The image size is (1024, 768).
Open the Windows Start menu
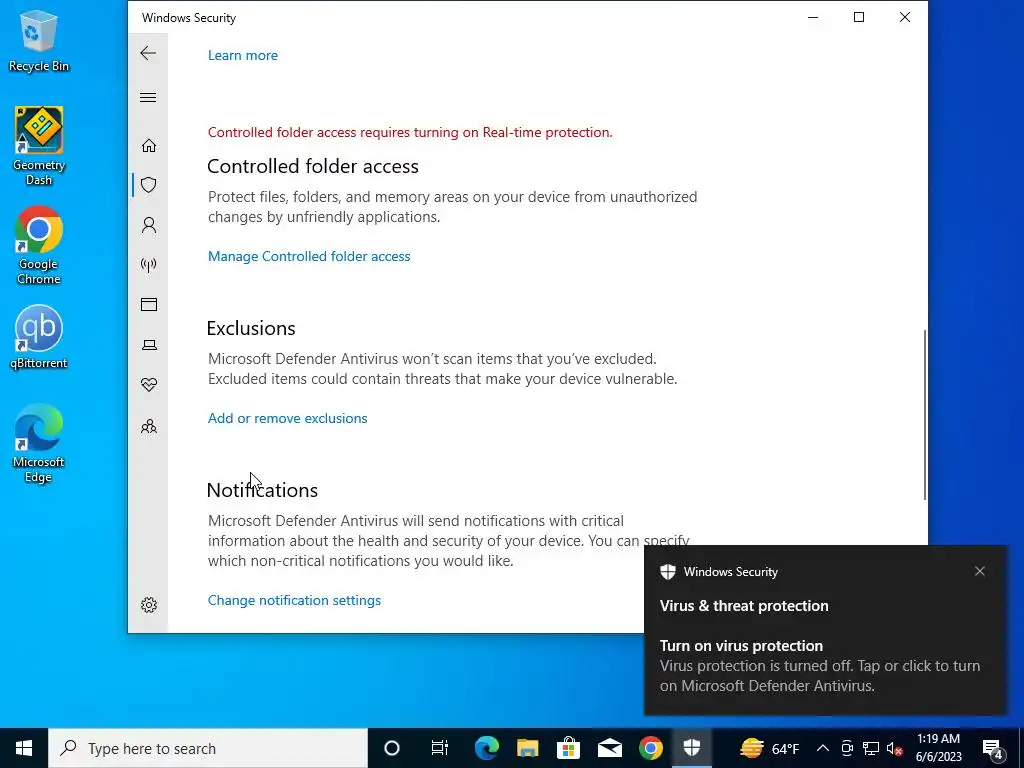coord(24,748)
